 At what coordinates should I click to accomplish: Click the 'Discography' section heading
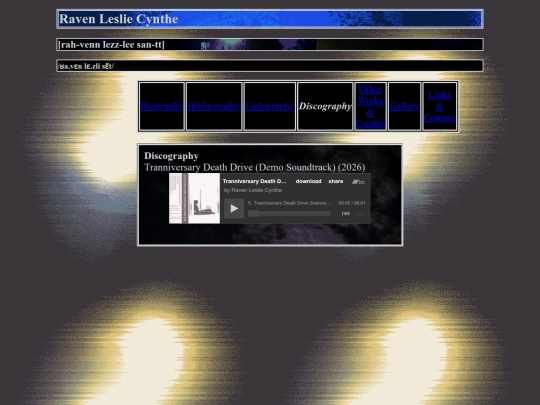(x=171, y=156)
